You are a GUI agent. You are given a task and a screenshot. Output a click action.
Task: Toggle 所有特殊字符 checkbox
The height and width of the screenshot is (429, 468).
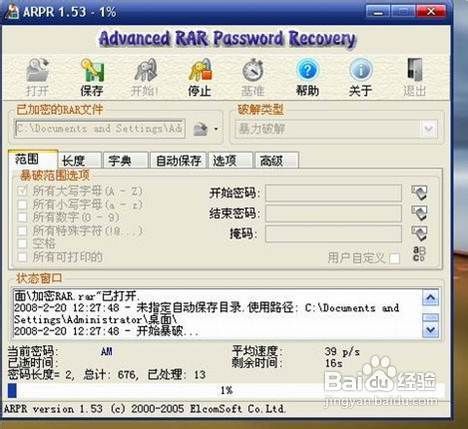pyautogui.click(x=22, y=230)
